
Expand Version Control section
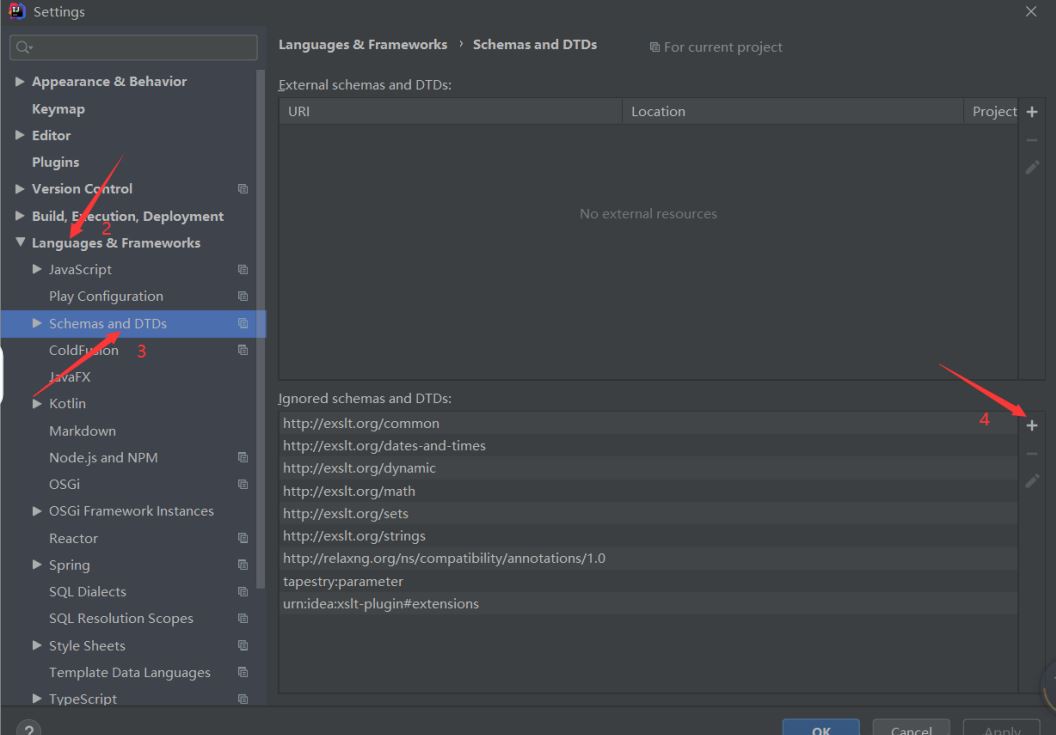coord(20,189)
